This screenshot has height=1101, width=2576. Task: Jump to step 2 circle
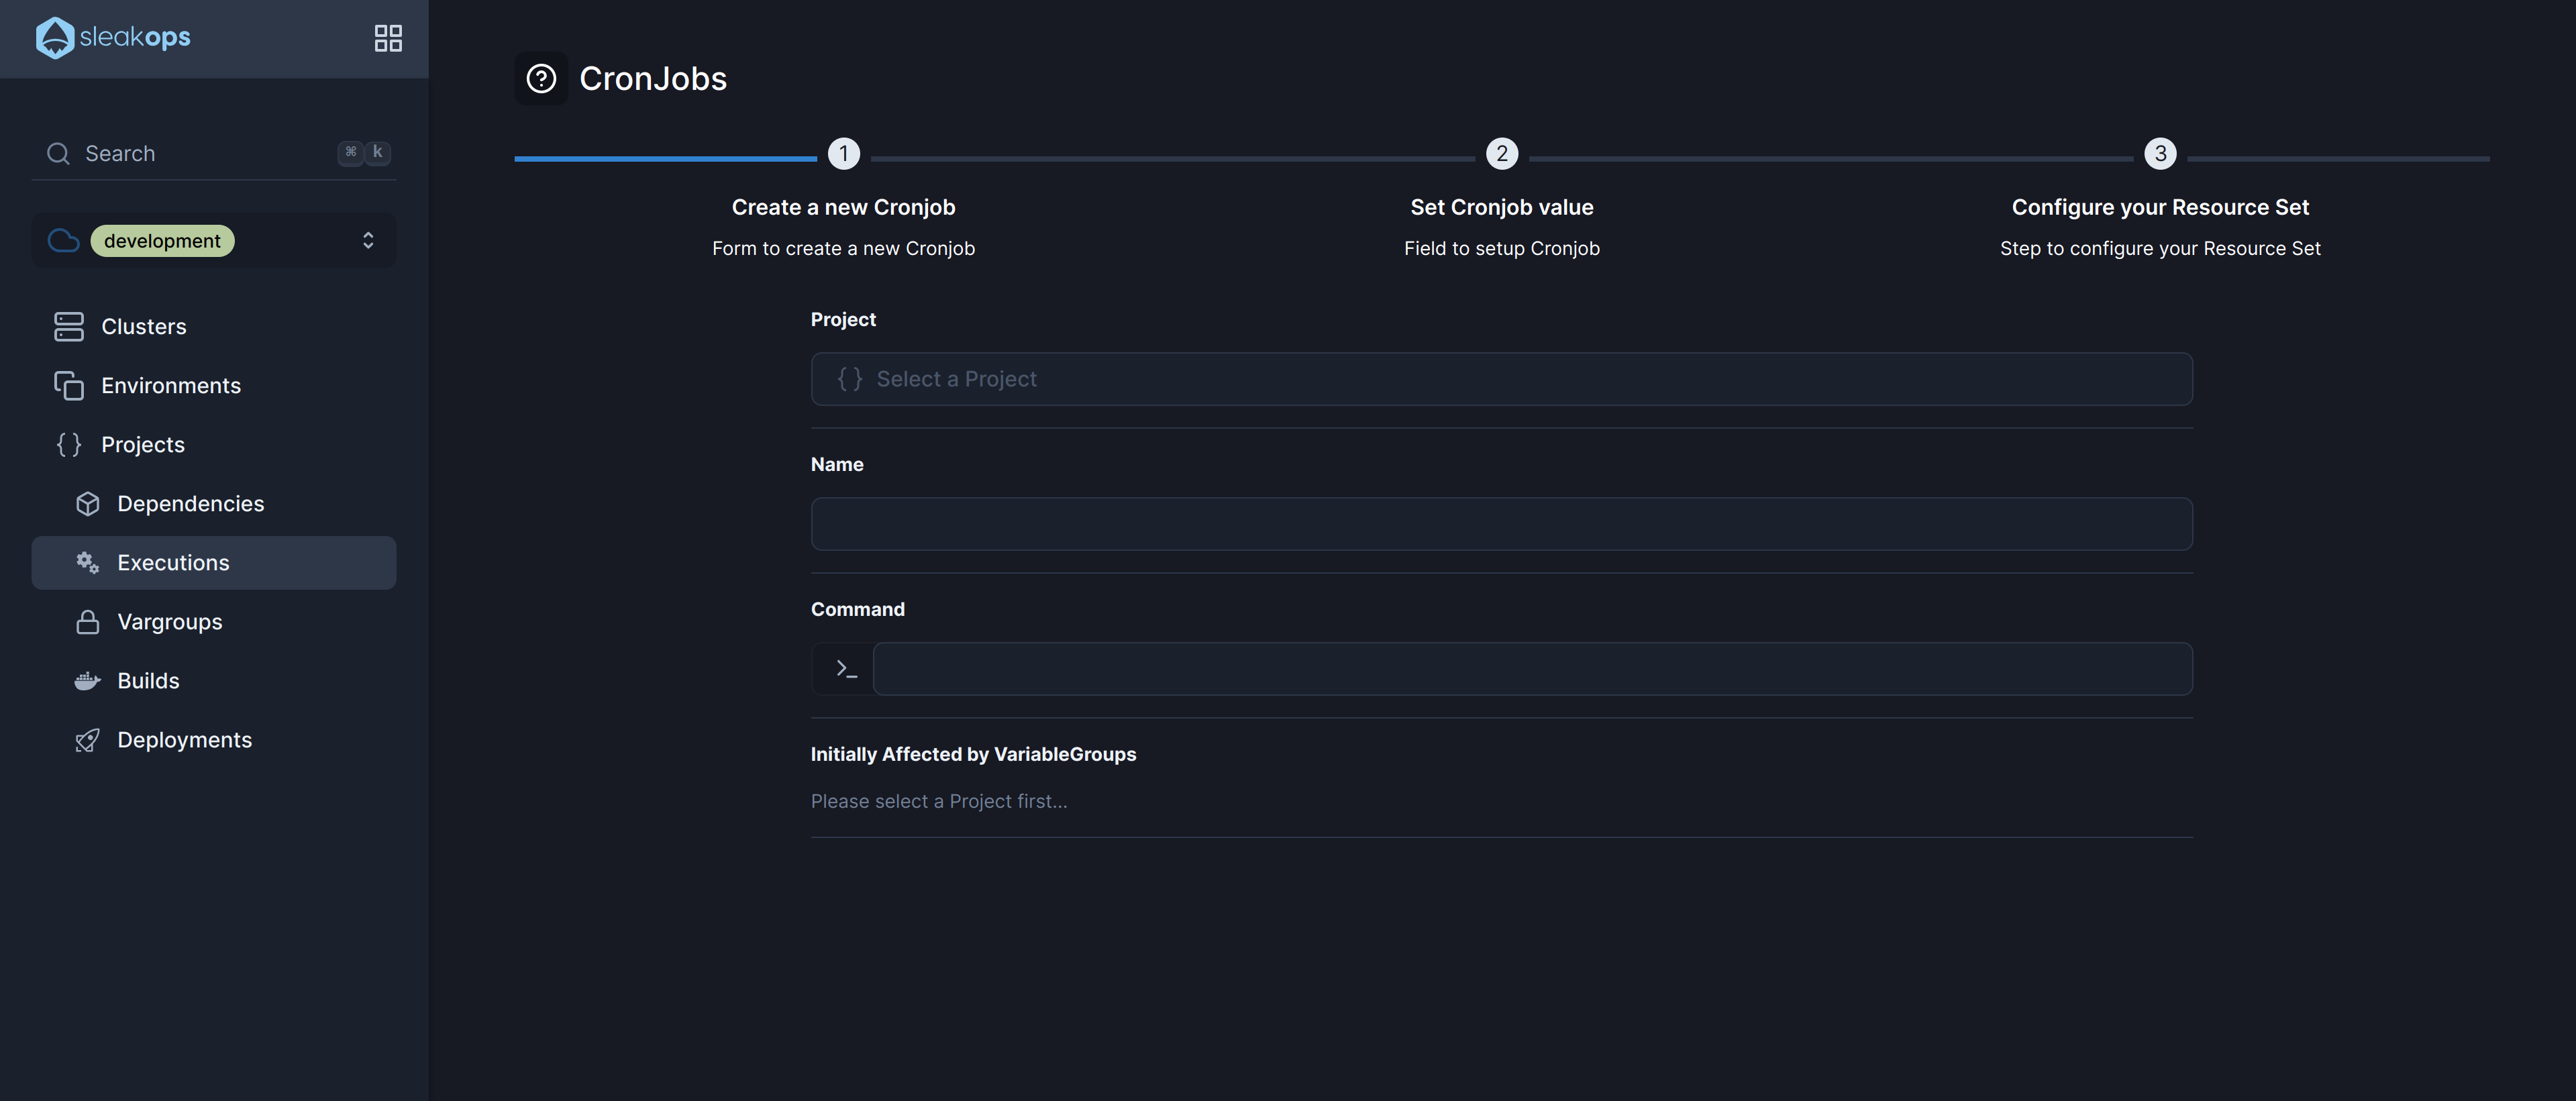1502,154
